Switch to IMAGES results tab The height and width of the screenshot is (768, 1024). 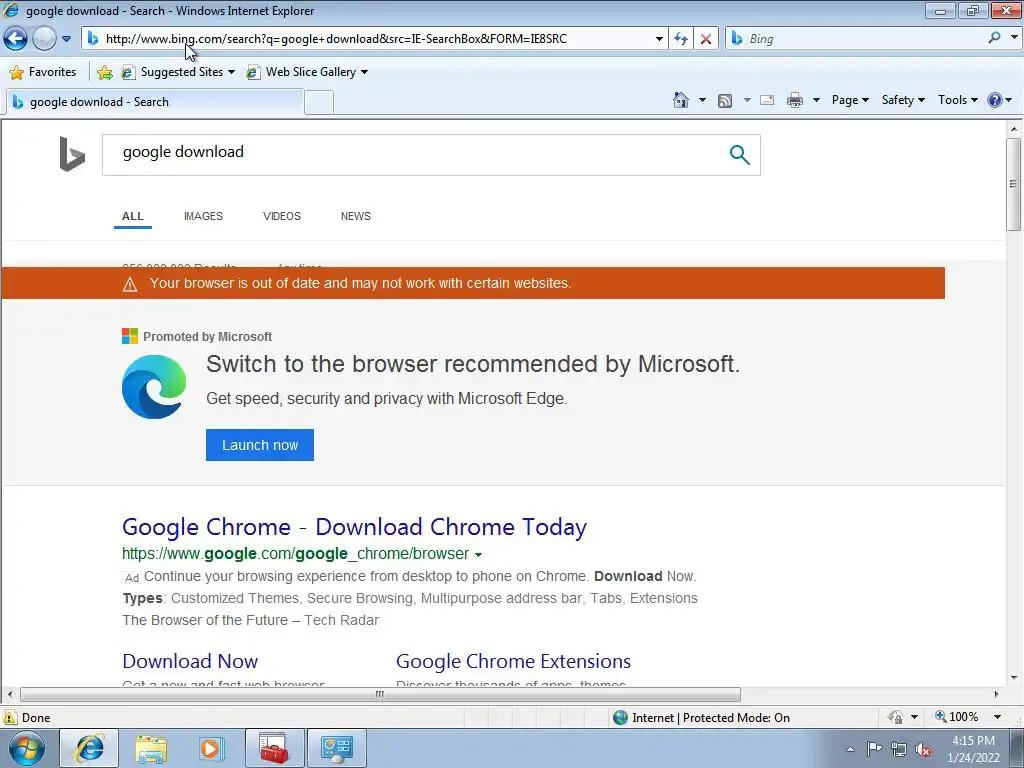(203, 216)
